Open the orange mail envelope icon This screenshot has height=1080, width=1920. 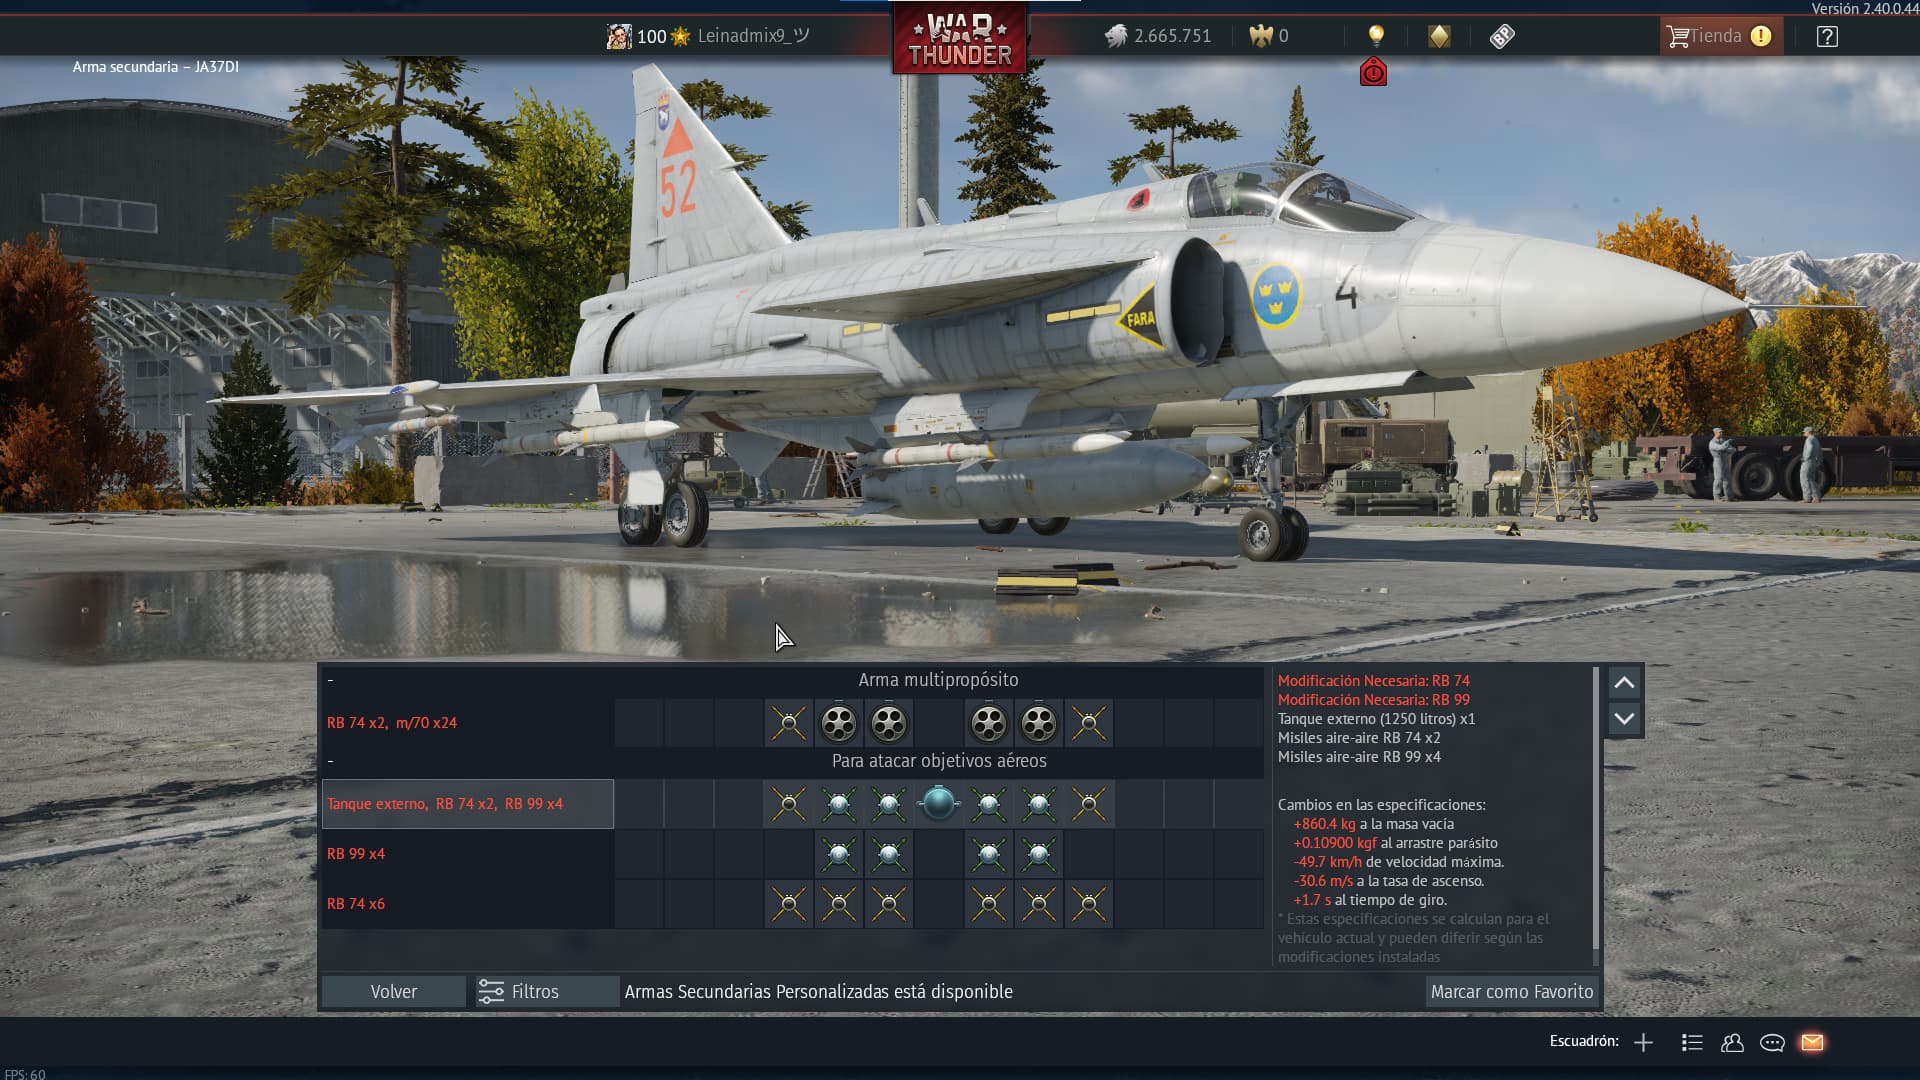point(1812,1042)
